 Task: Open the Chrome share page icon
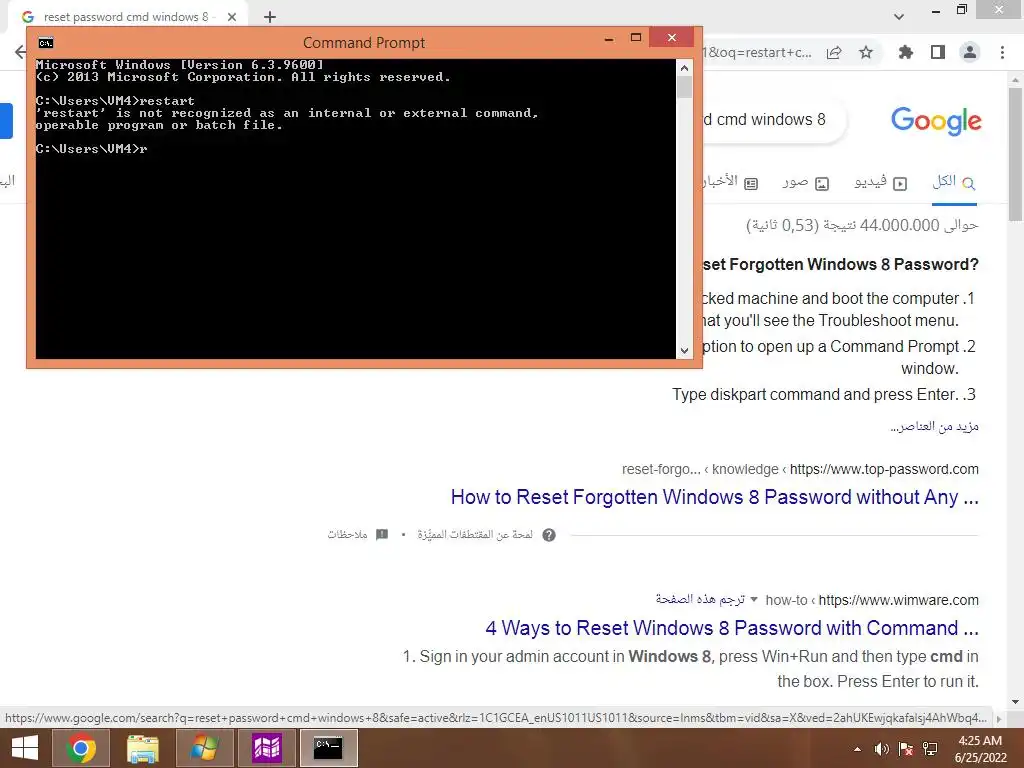click(x=834, y=53)
